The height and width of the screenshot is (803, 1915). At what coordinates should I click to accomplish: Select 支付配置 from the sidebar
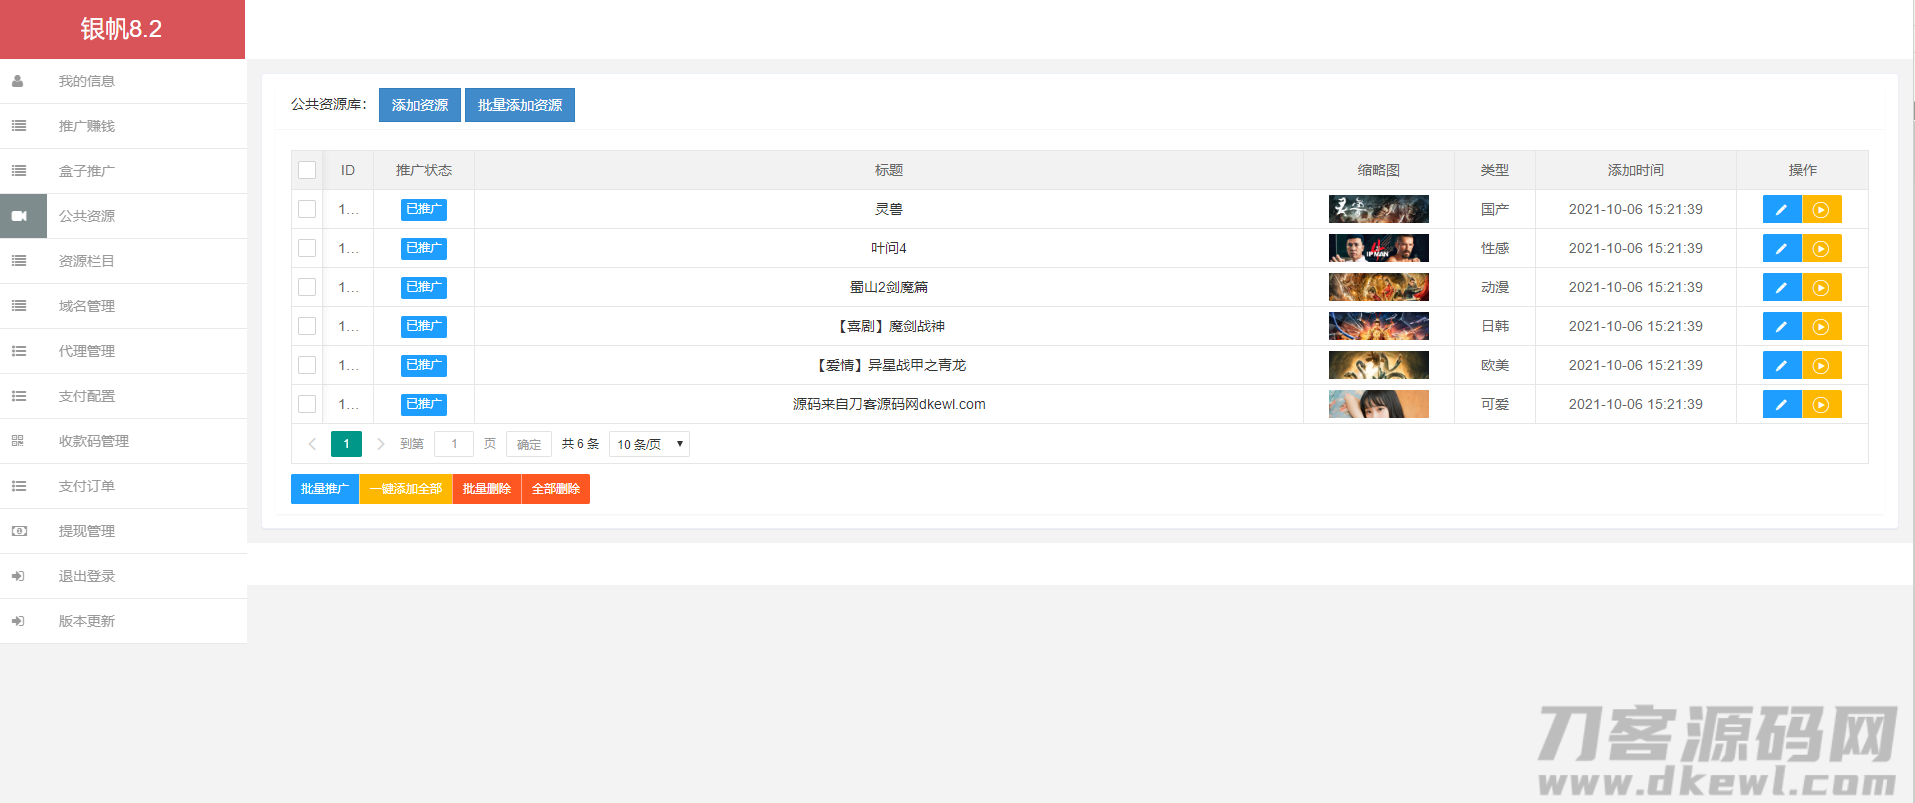pyautogui.click(x=87, y=396)
